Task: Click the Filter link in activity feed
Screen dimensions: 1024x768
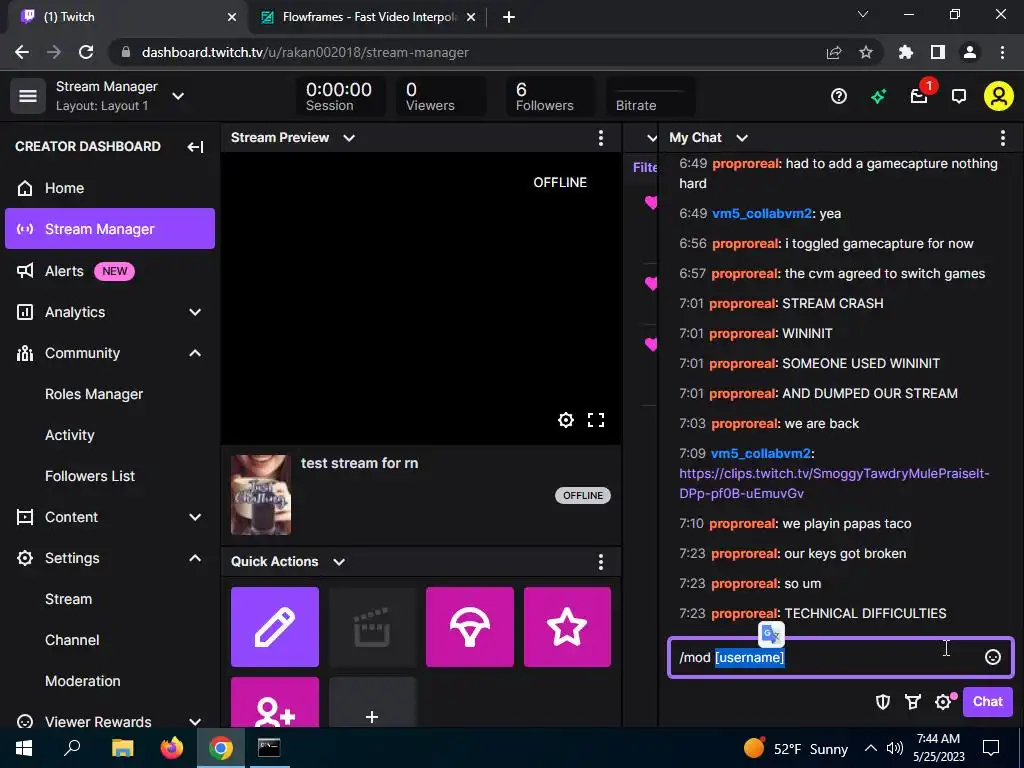Action: (x=645, y=167)
